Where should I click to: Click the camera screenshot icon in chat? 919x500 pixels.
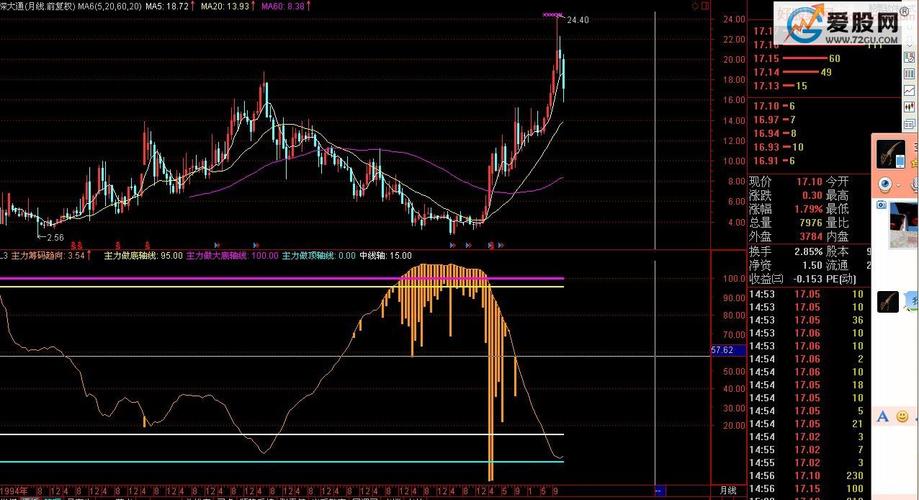pos(881,204)
